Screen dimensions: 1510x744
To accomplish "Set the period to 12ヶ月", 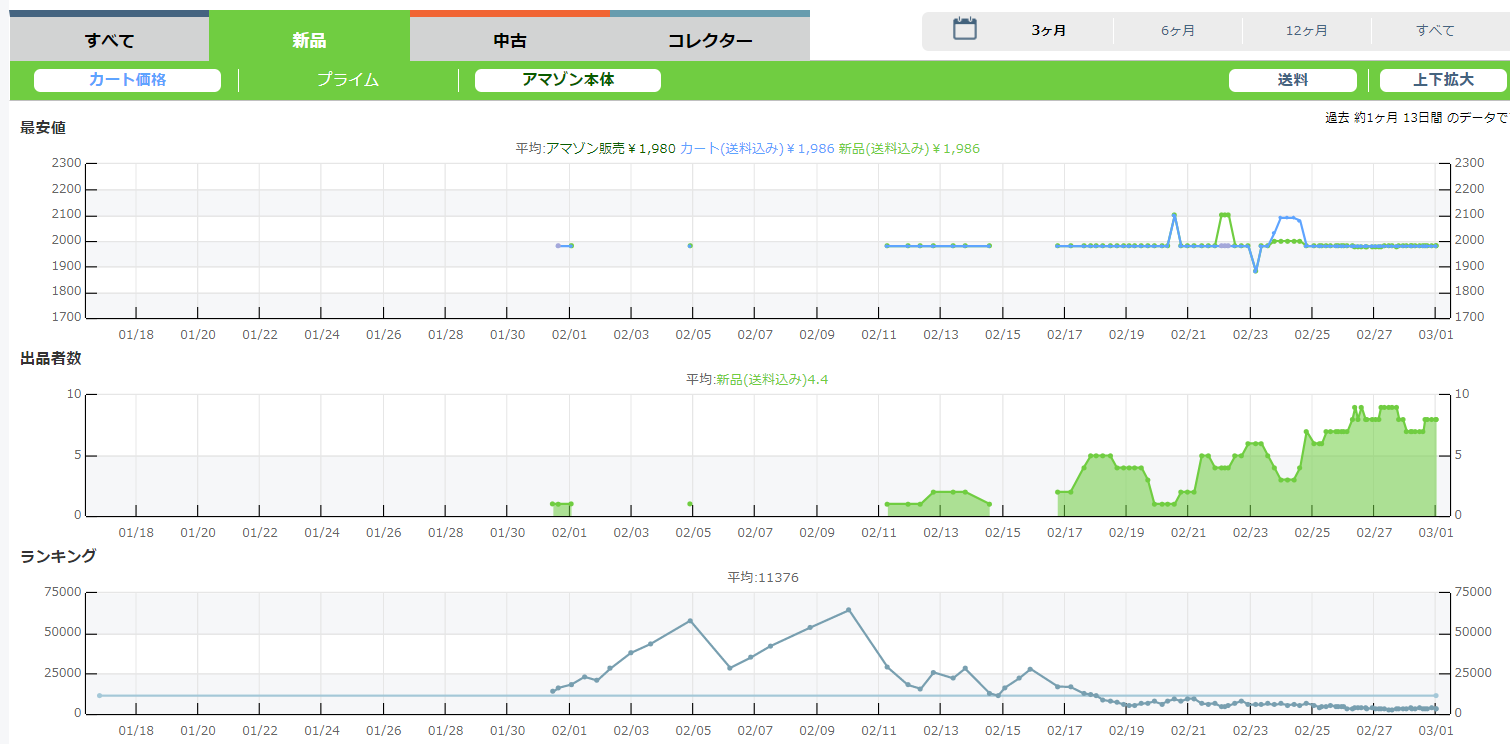I will [x=1306, y=31].
